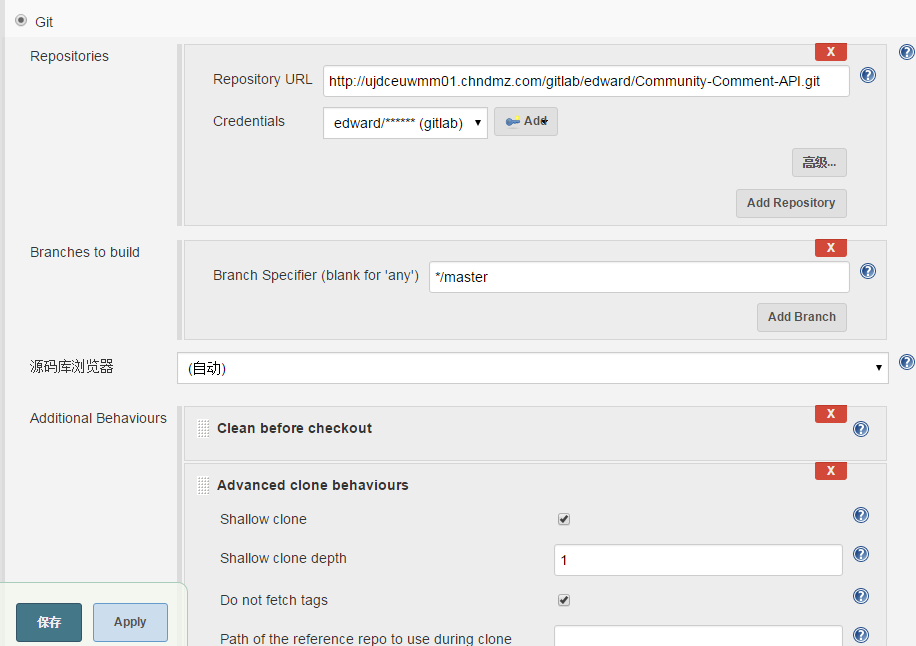Click the 保存 save button
The height and width of the screenshot is (646, 916).
[x=49, y=623]
